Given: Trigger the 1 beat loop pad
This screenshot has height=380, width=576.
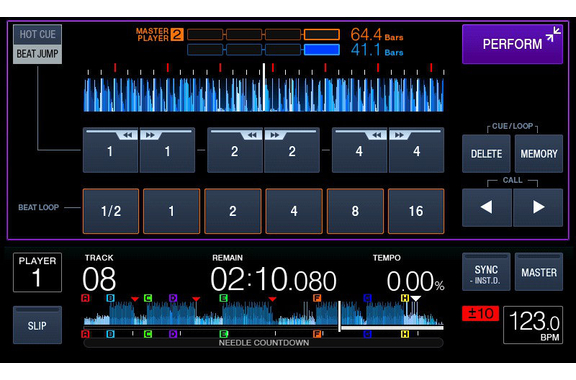Looking at the screenshot, I should pyautogui.click(x=172, y=211).
